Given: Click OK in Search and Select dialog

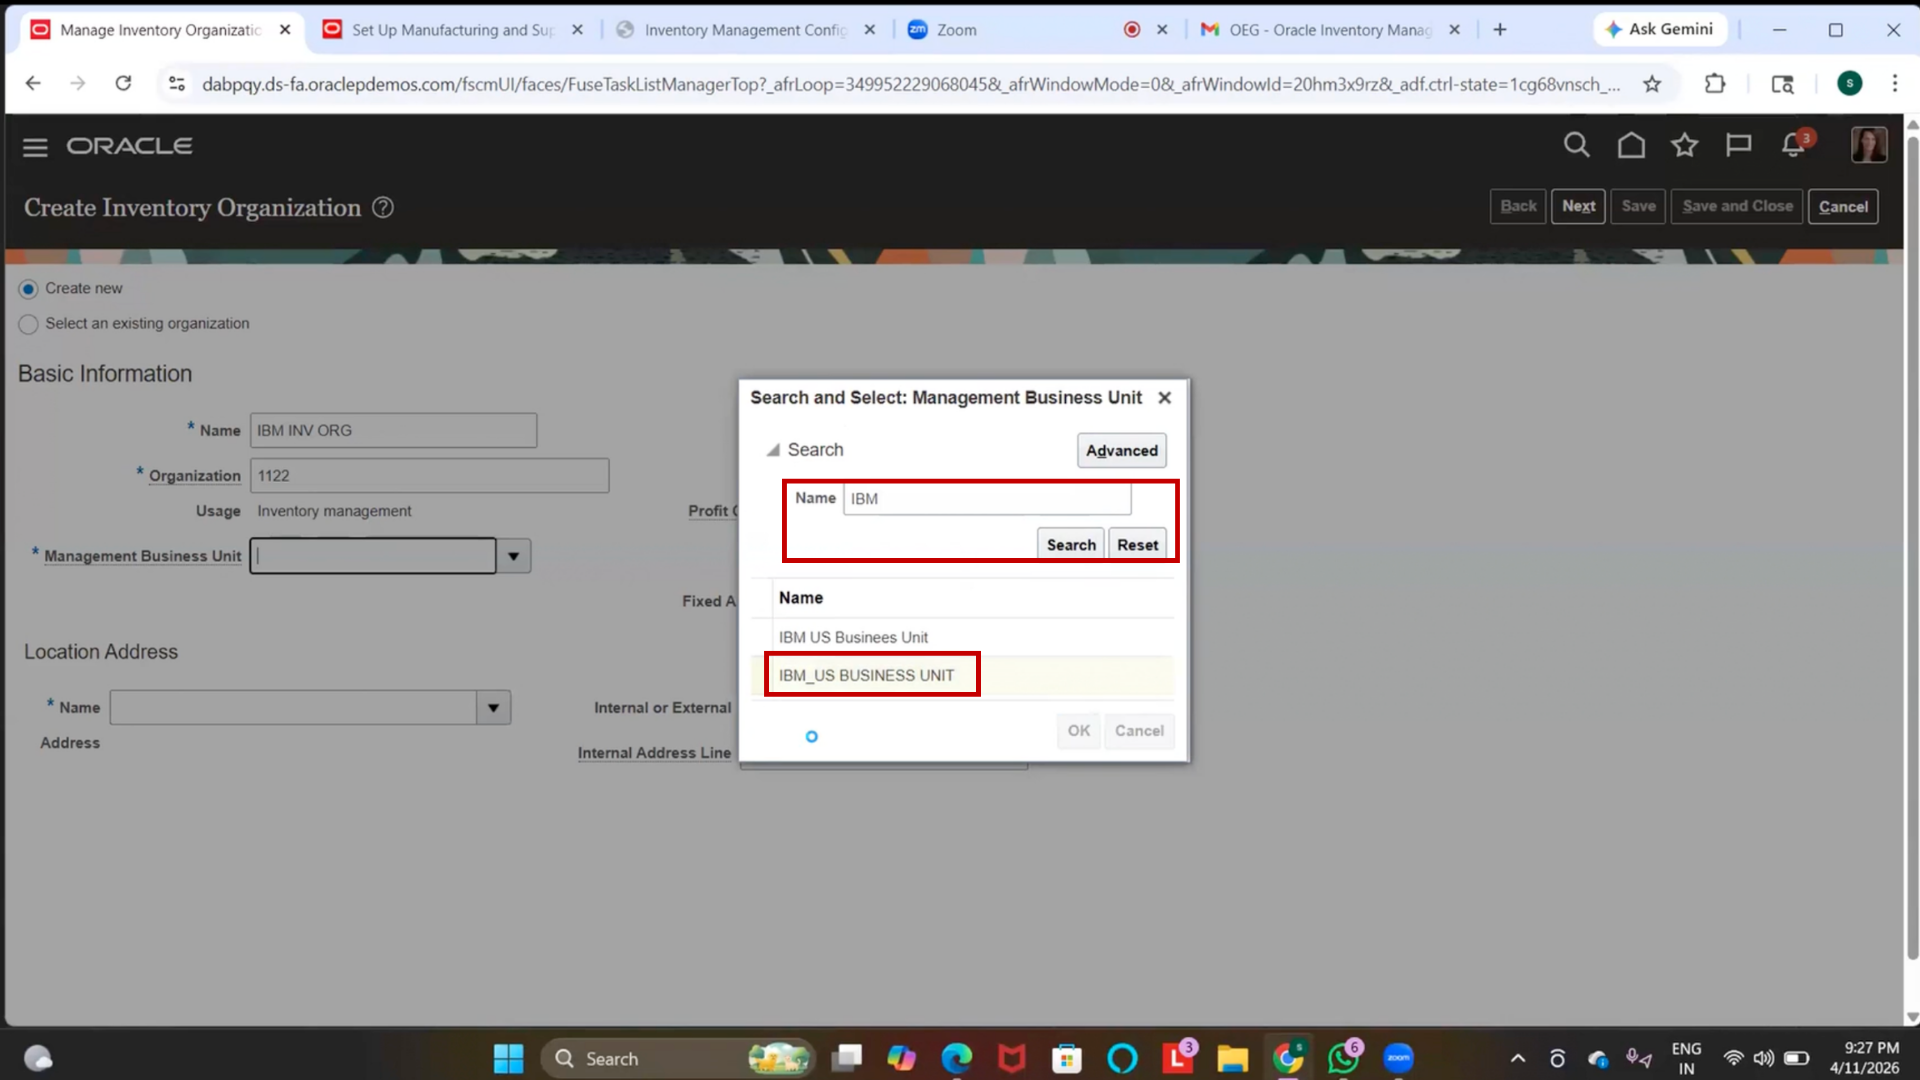Looking at the screenshot, I should [x=1078, y=731].
